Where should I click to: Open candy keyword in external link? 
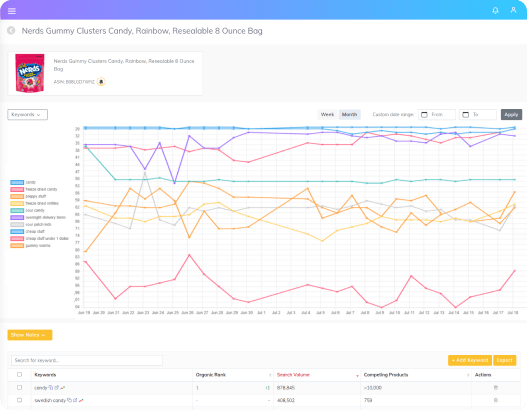[x=56, y=387]
